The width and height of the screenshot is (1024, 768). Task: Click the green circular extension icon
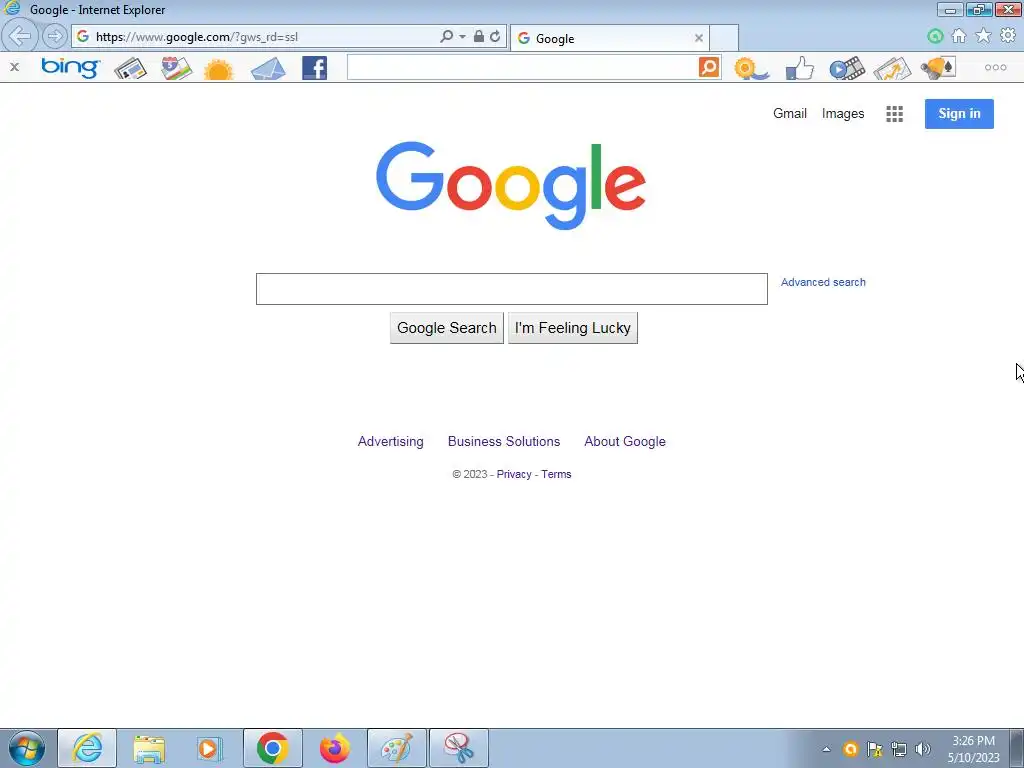pos(935,37)
